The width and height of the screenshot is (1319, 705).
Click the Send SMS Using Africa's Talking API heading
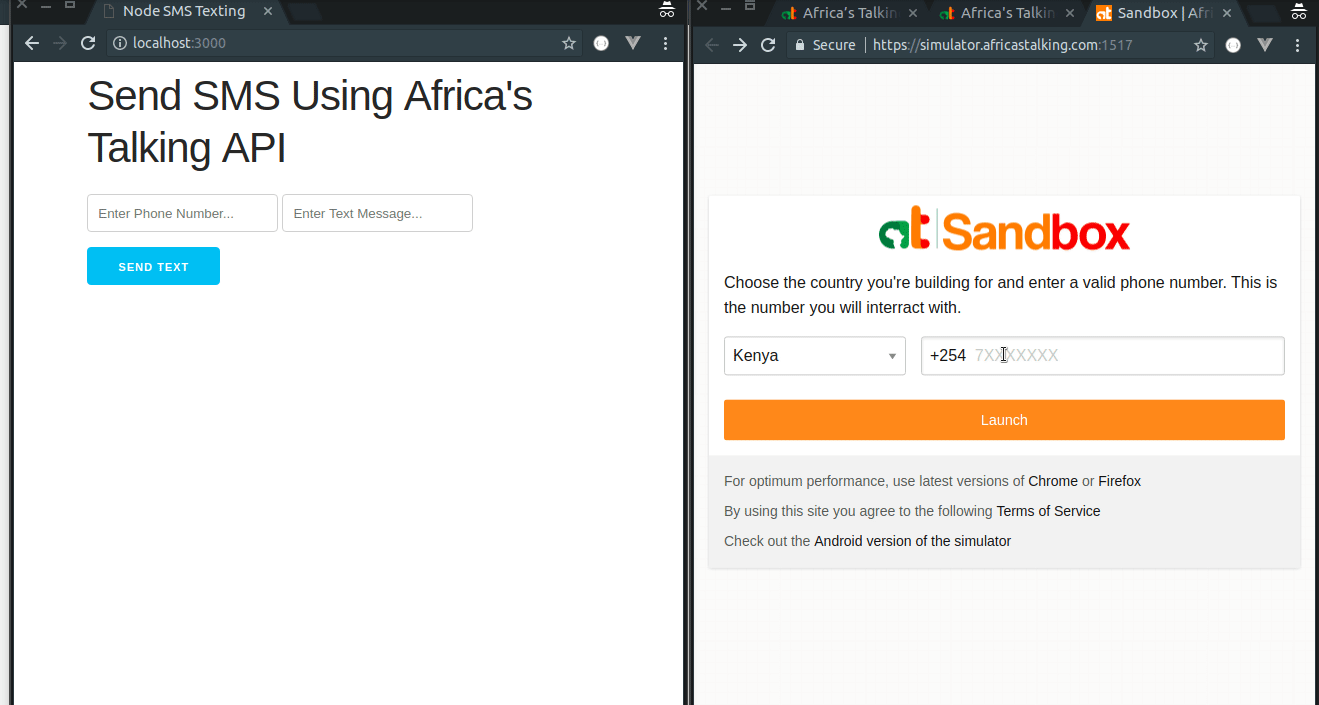310,122
